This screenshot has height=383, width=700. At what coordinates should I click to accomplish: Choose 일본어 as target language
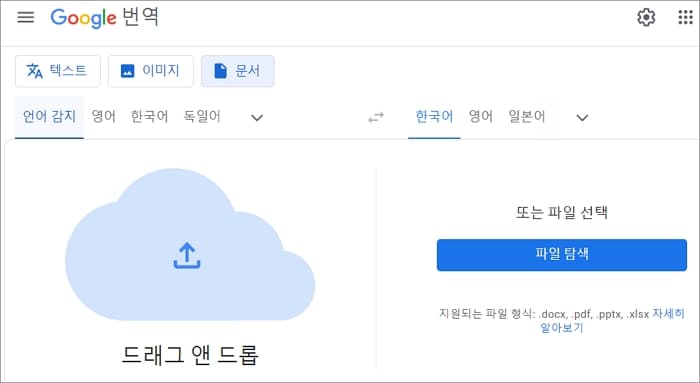tap(527, 117)
